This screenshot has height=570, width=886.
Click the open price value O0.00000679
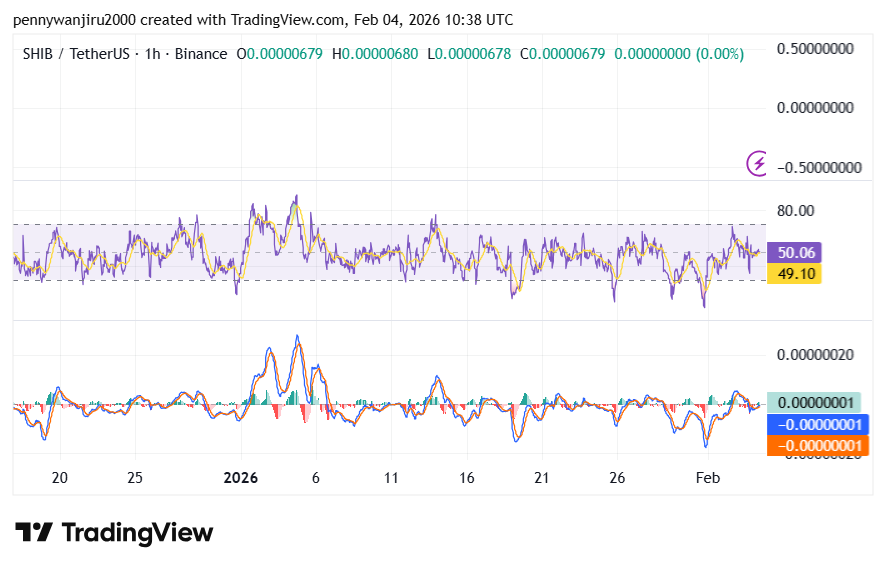pyautogui.click(x=279, y=54)
